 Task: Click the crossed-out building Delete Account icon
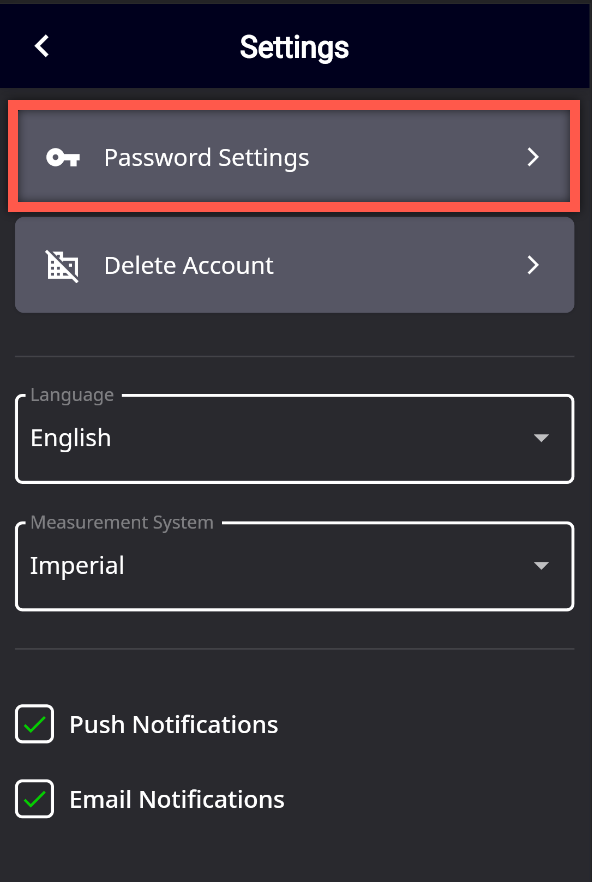point(62,266)
